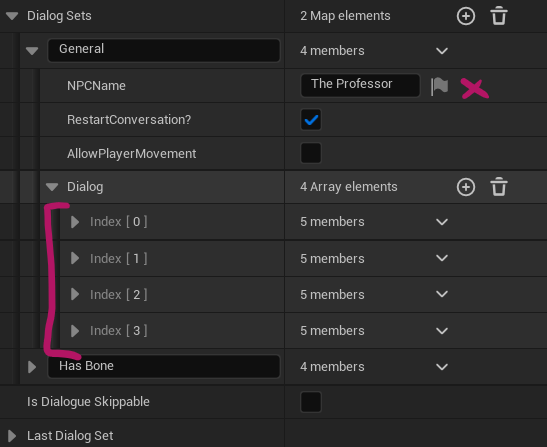Expand the Has Bone map entry
Viewport: 547px width, 447px height.
32,367
